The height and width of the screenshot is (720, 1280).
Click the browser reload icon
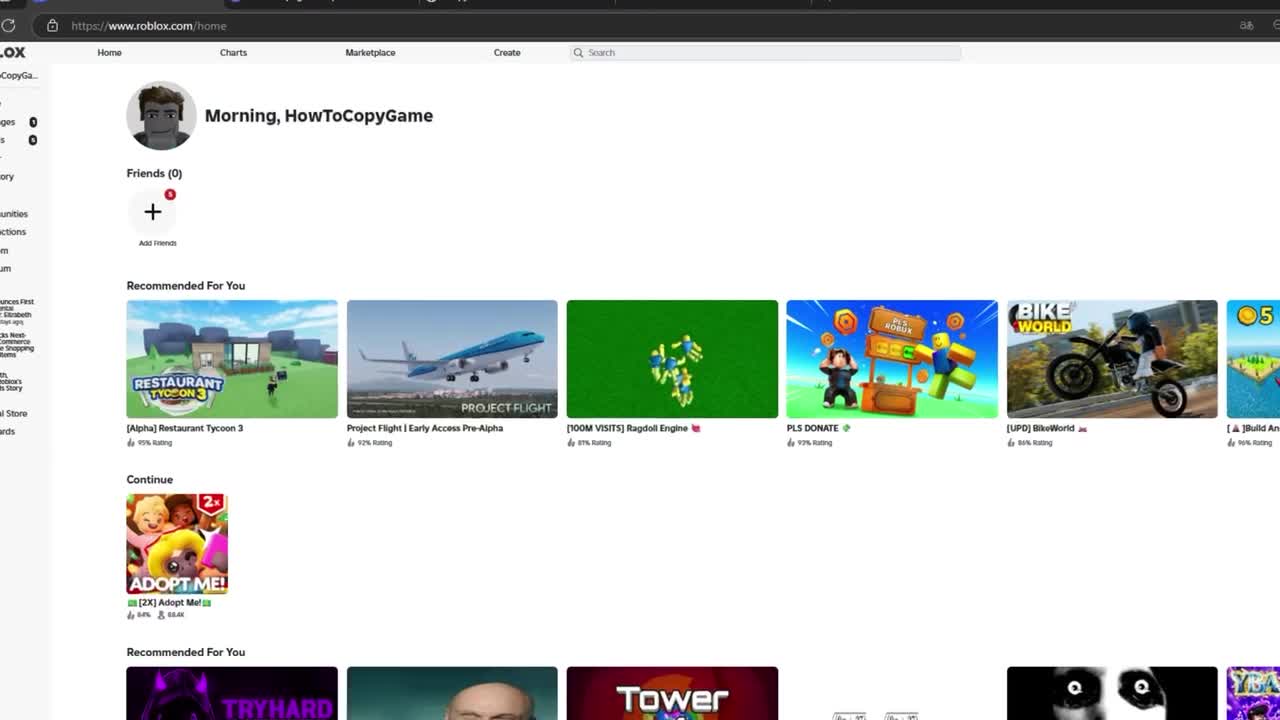coord(9,25)
